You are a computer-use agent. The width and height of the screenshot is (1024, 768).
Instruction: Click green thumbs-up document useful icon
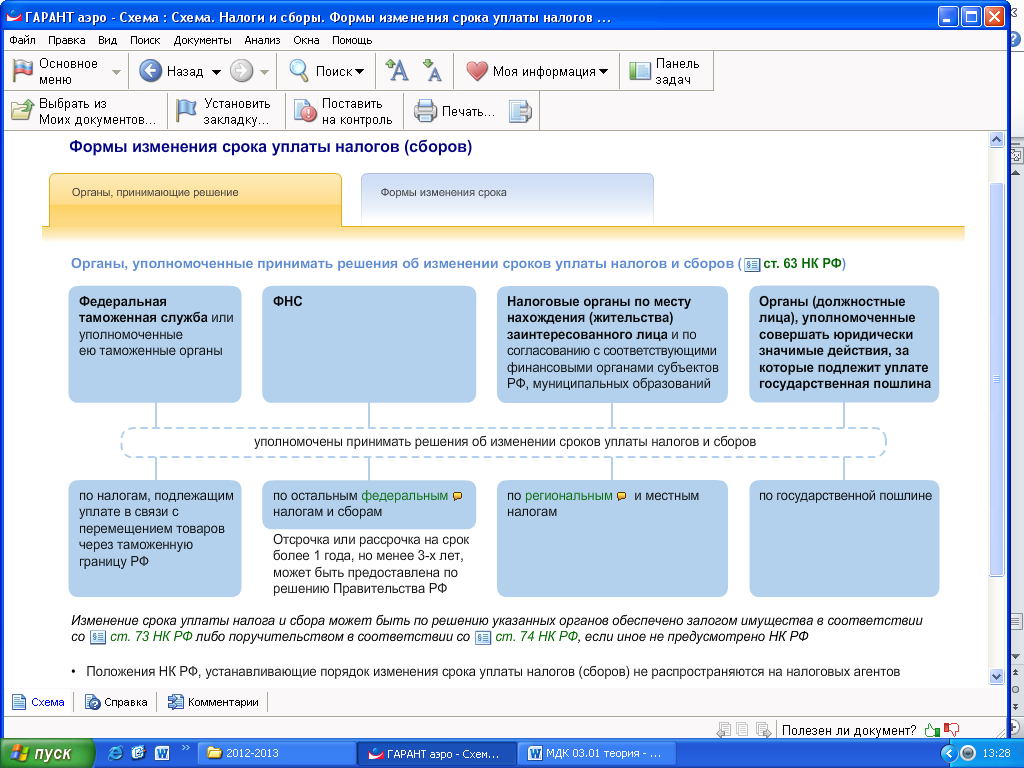click(x=932, y=730)
